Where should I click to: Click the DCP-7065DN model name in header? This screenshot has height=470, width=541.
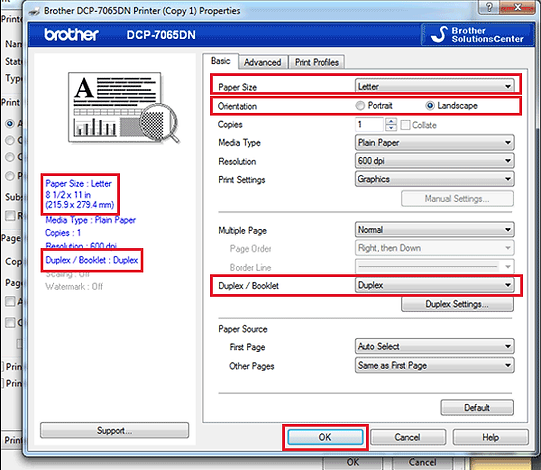click(x=161, y=35)
